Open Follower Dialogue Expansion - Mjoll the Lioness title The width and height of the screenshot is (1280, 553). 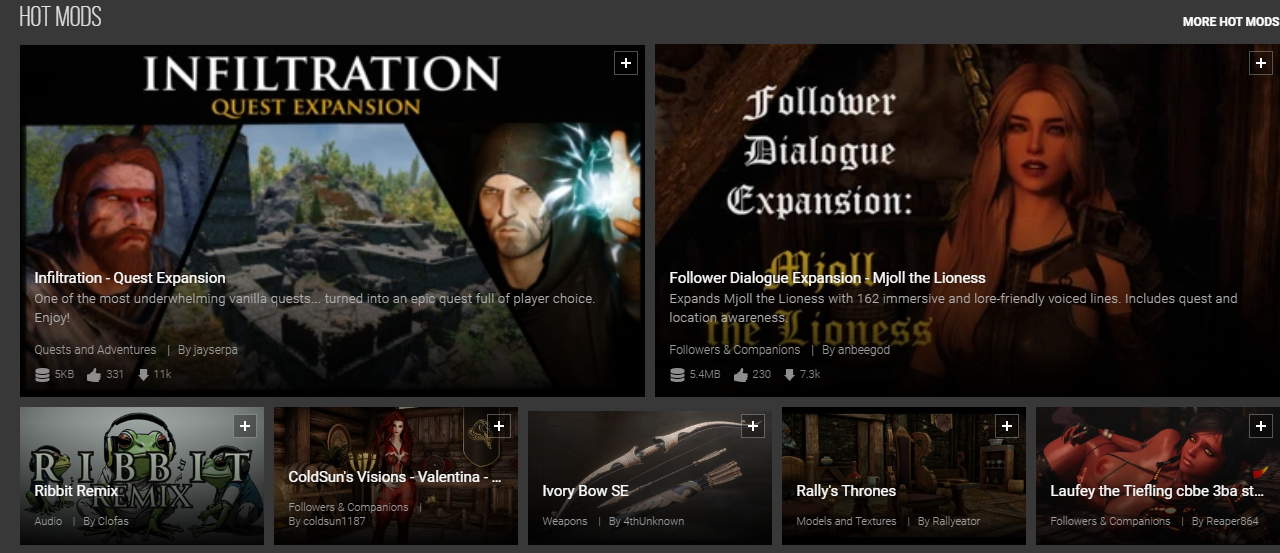click(x=827, y=278)
